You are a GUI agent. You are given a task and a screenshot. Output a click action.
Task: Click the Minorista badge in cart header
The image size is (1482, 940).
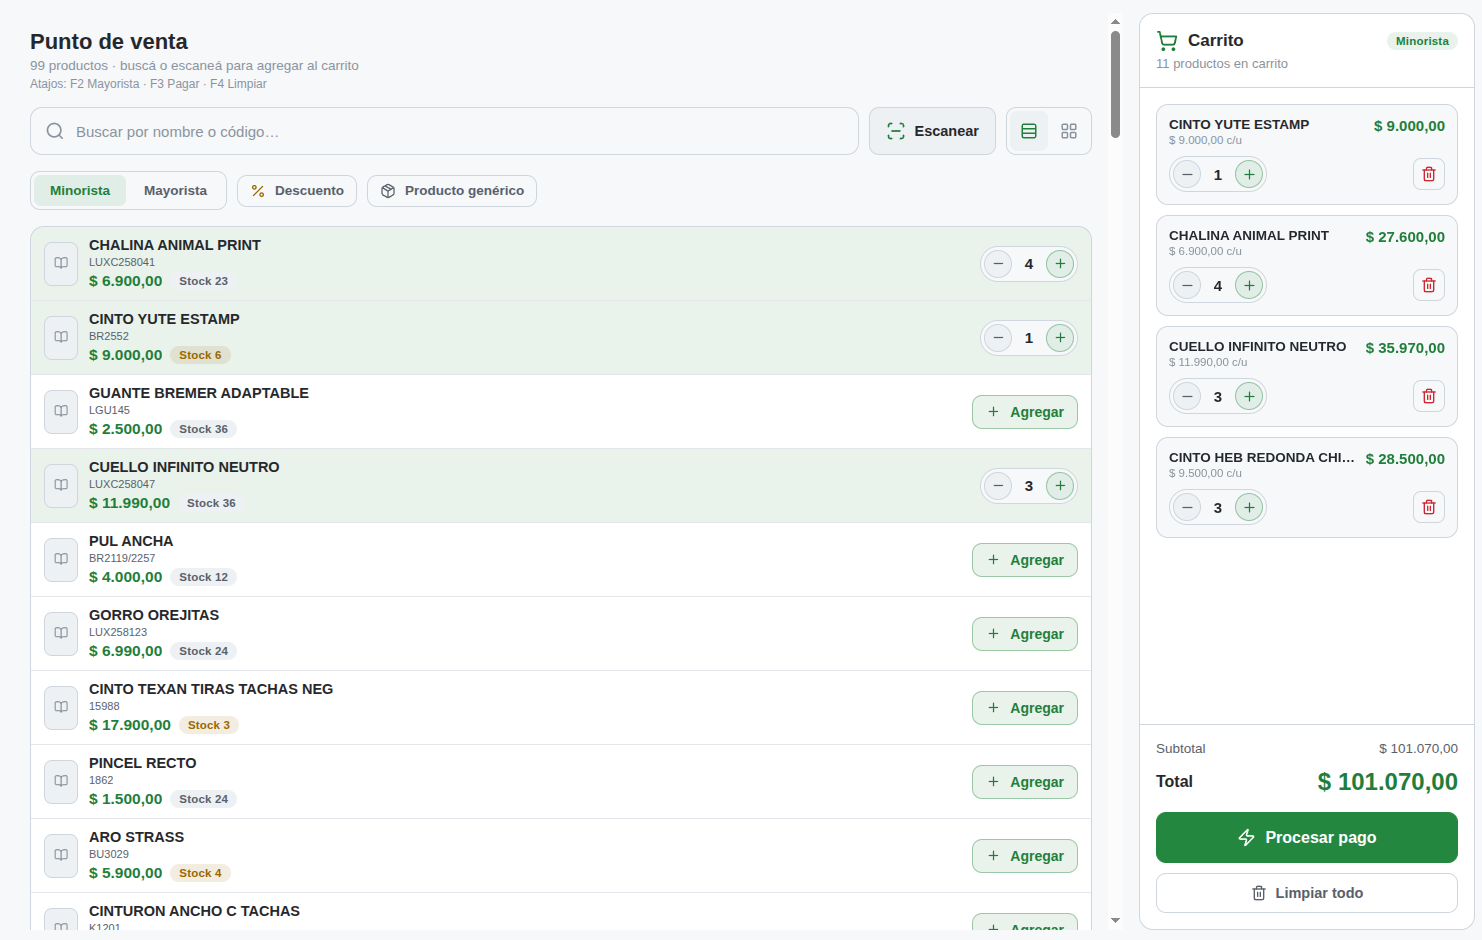[x=1422, y=41]
